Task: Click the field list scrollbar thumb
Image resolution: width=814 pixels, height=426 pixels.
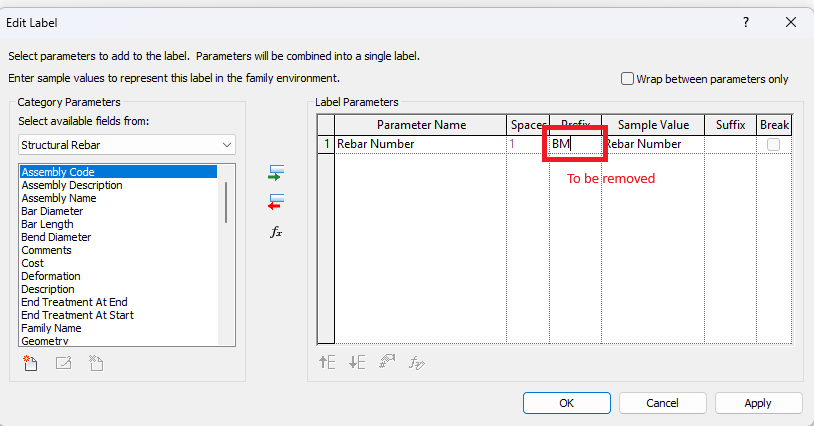Action: pyautogui.click(x=226, y=202)
